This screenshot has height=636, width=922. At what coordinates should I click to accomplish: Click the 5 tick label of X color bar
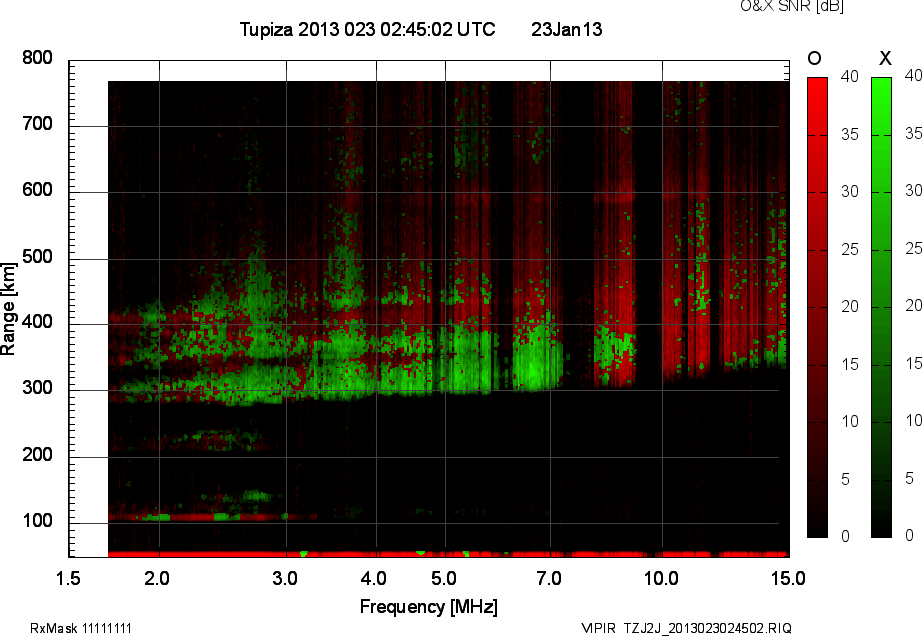coord(910,478)
